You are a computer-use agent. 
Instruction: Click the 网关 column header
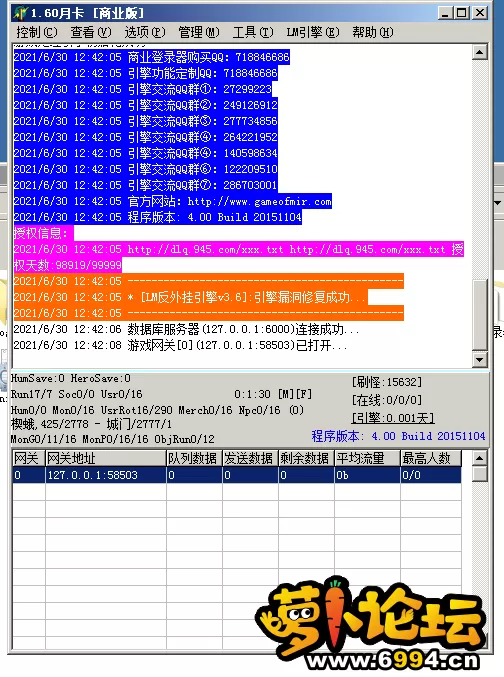pyautogui.click(x=29, y=458)
